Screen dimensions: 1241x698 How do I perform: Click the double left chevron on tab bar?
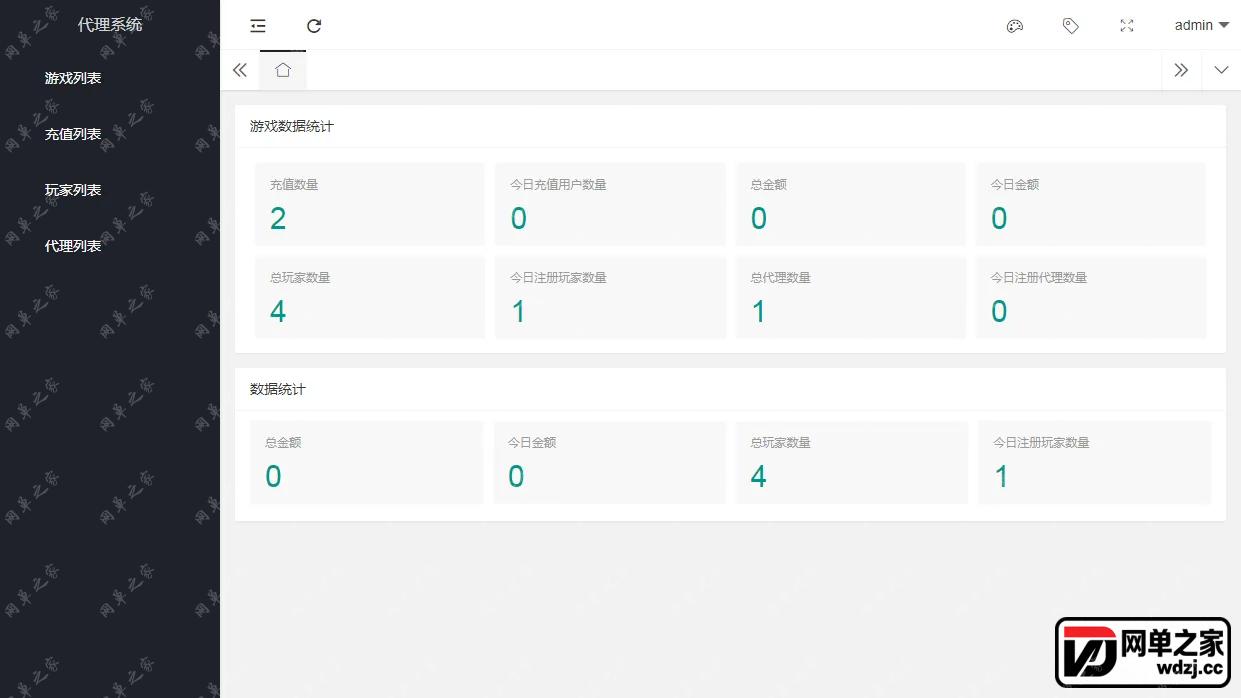click(x=240, y=70)
